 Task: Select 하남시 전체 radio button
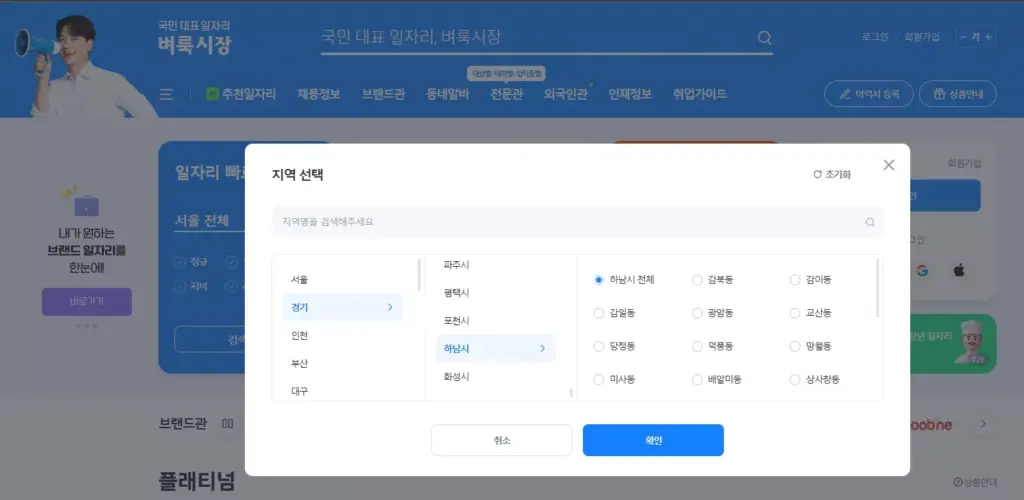tap(598, 280)
